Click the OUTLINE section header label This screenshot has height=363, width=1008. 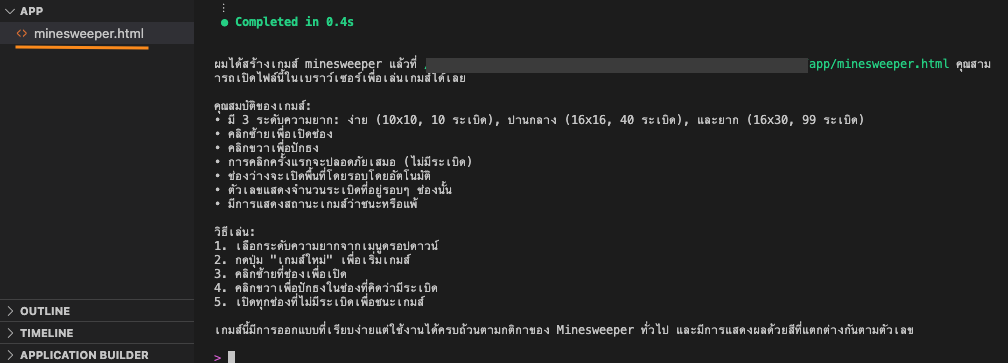(45, 311)
